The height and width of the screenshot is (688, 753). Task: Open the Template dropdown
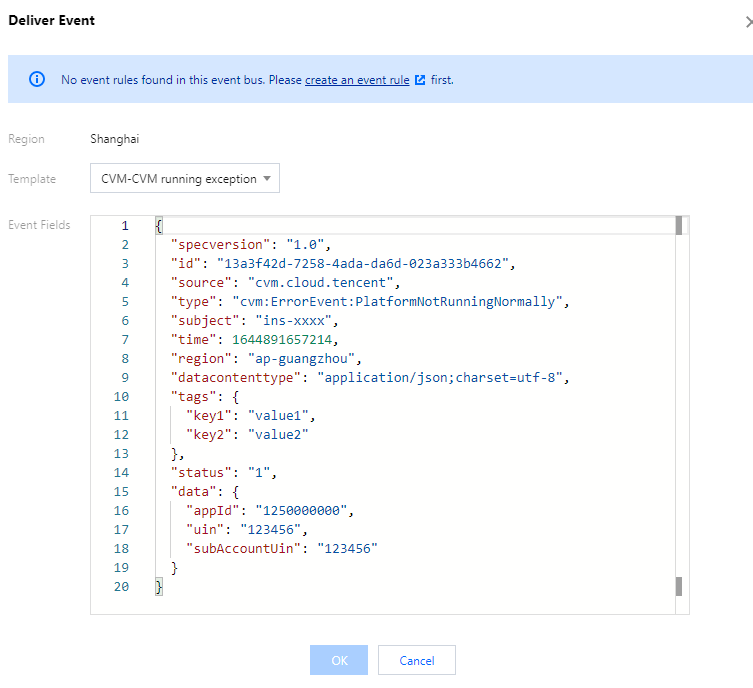click(x=184, y=179)
